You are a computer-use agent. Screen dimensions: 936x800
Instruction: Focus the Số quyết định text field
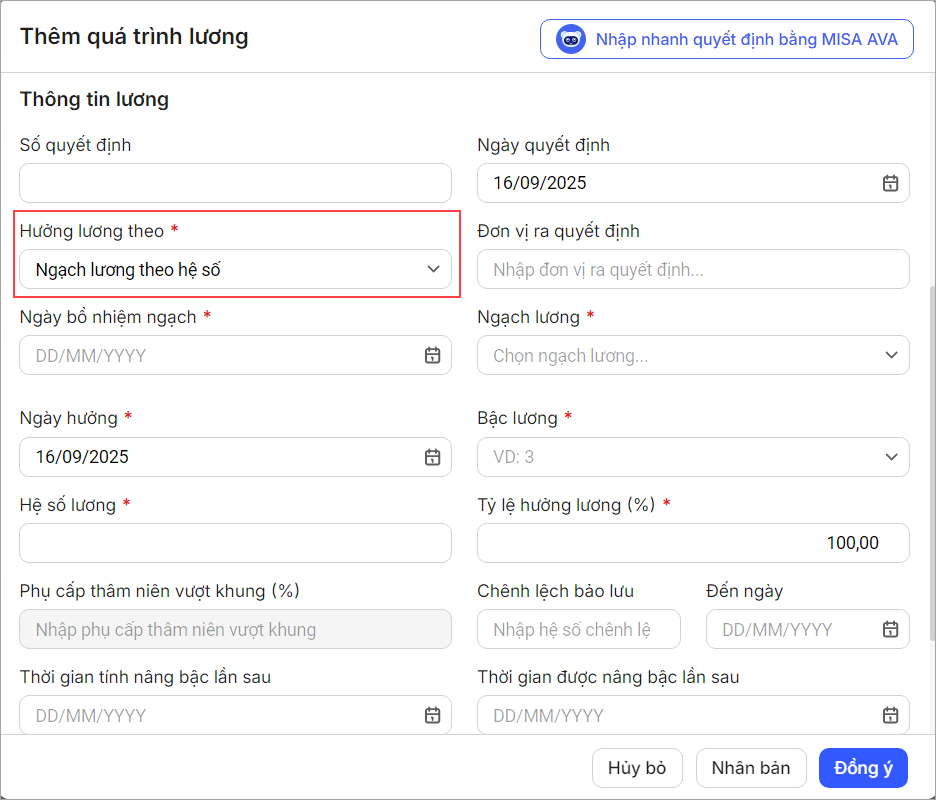235,183
